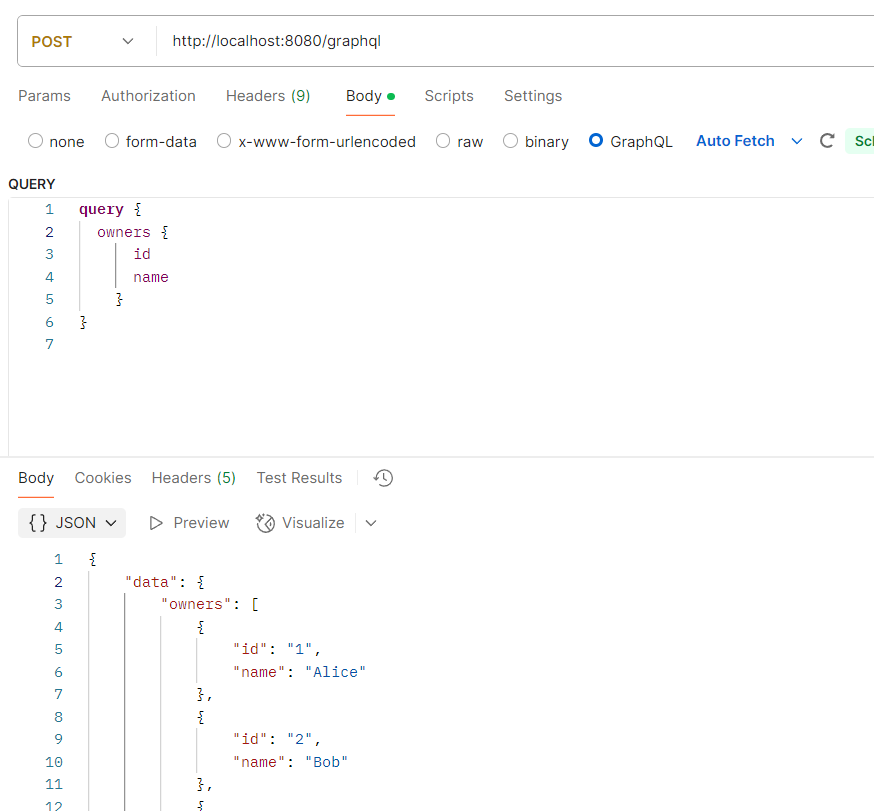Image resolution: width=874 pixels, height=811 pixels.
Task: Expand the Auto Fetch dropdown arrow
Action: click(797, 141)
